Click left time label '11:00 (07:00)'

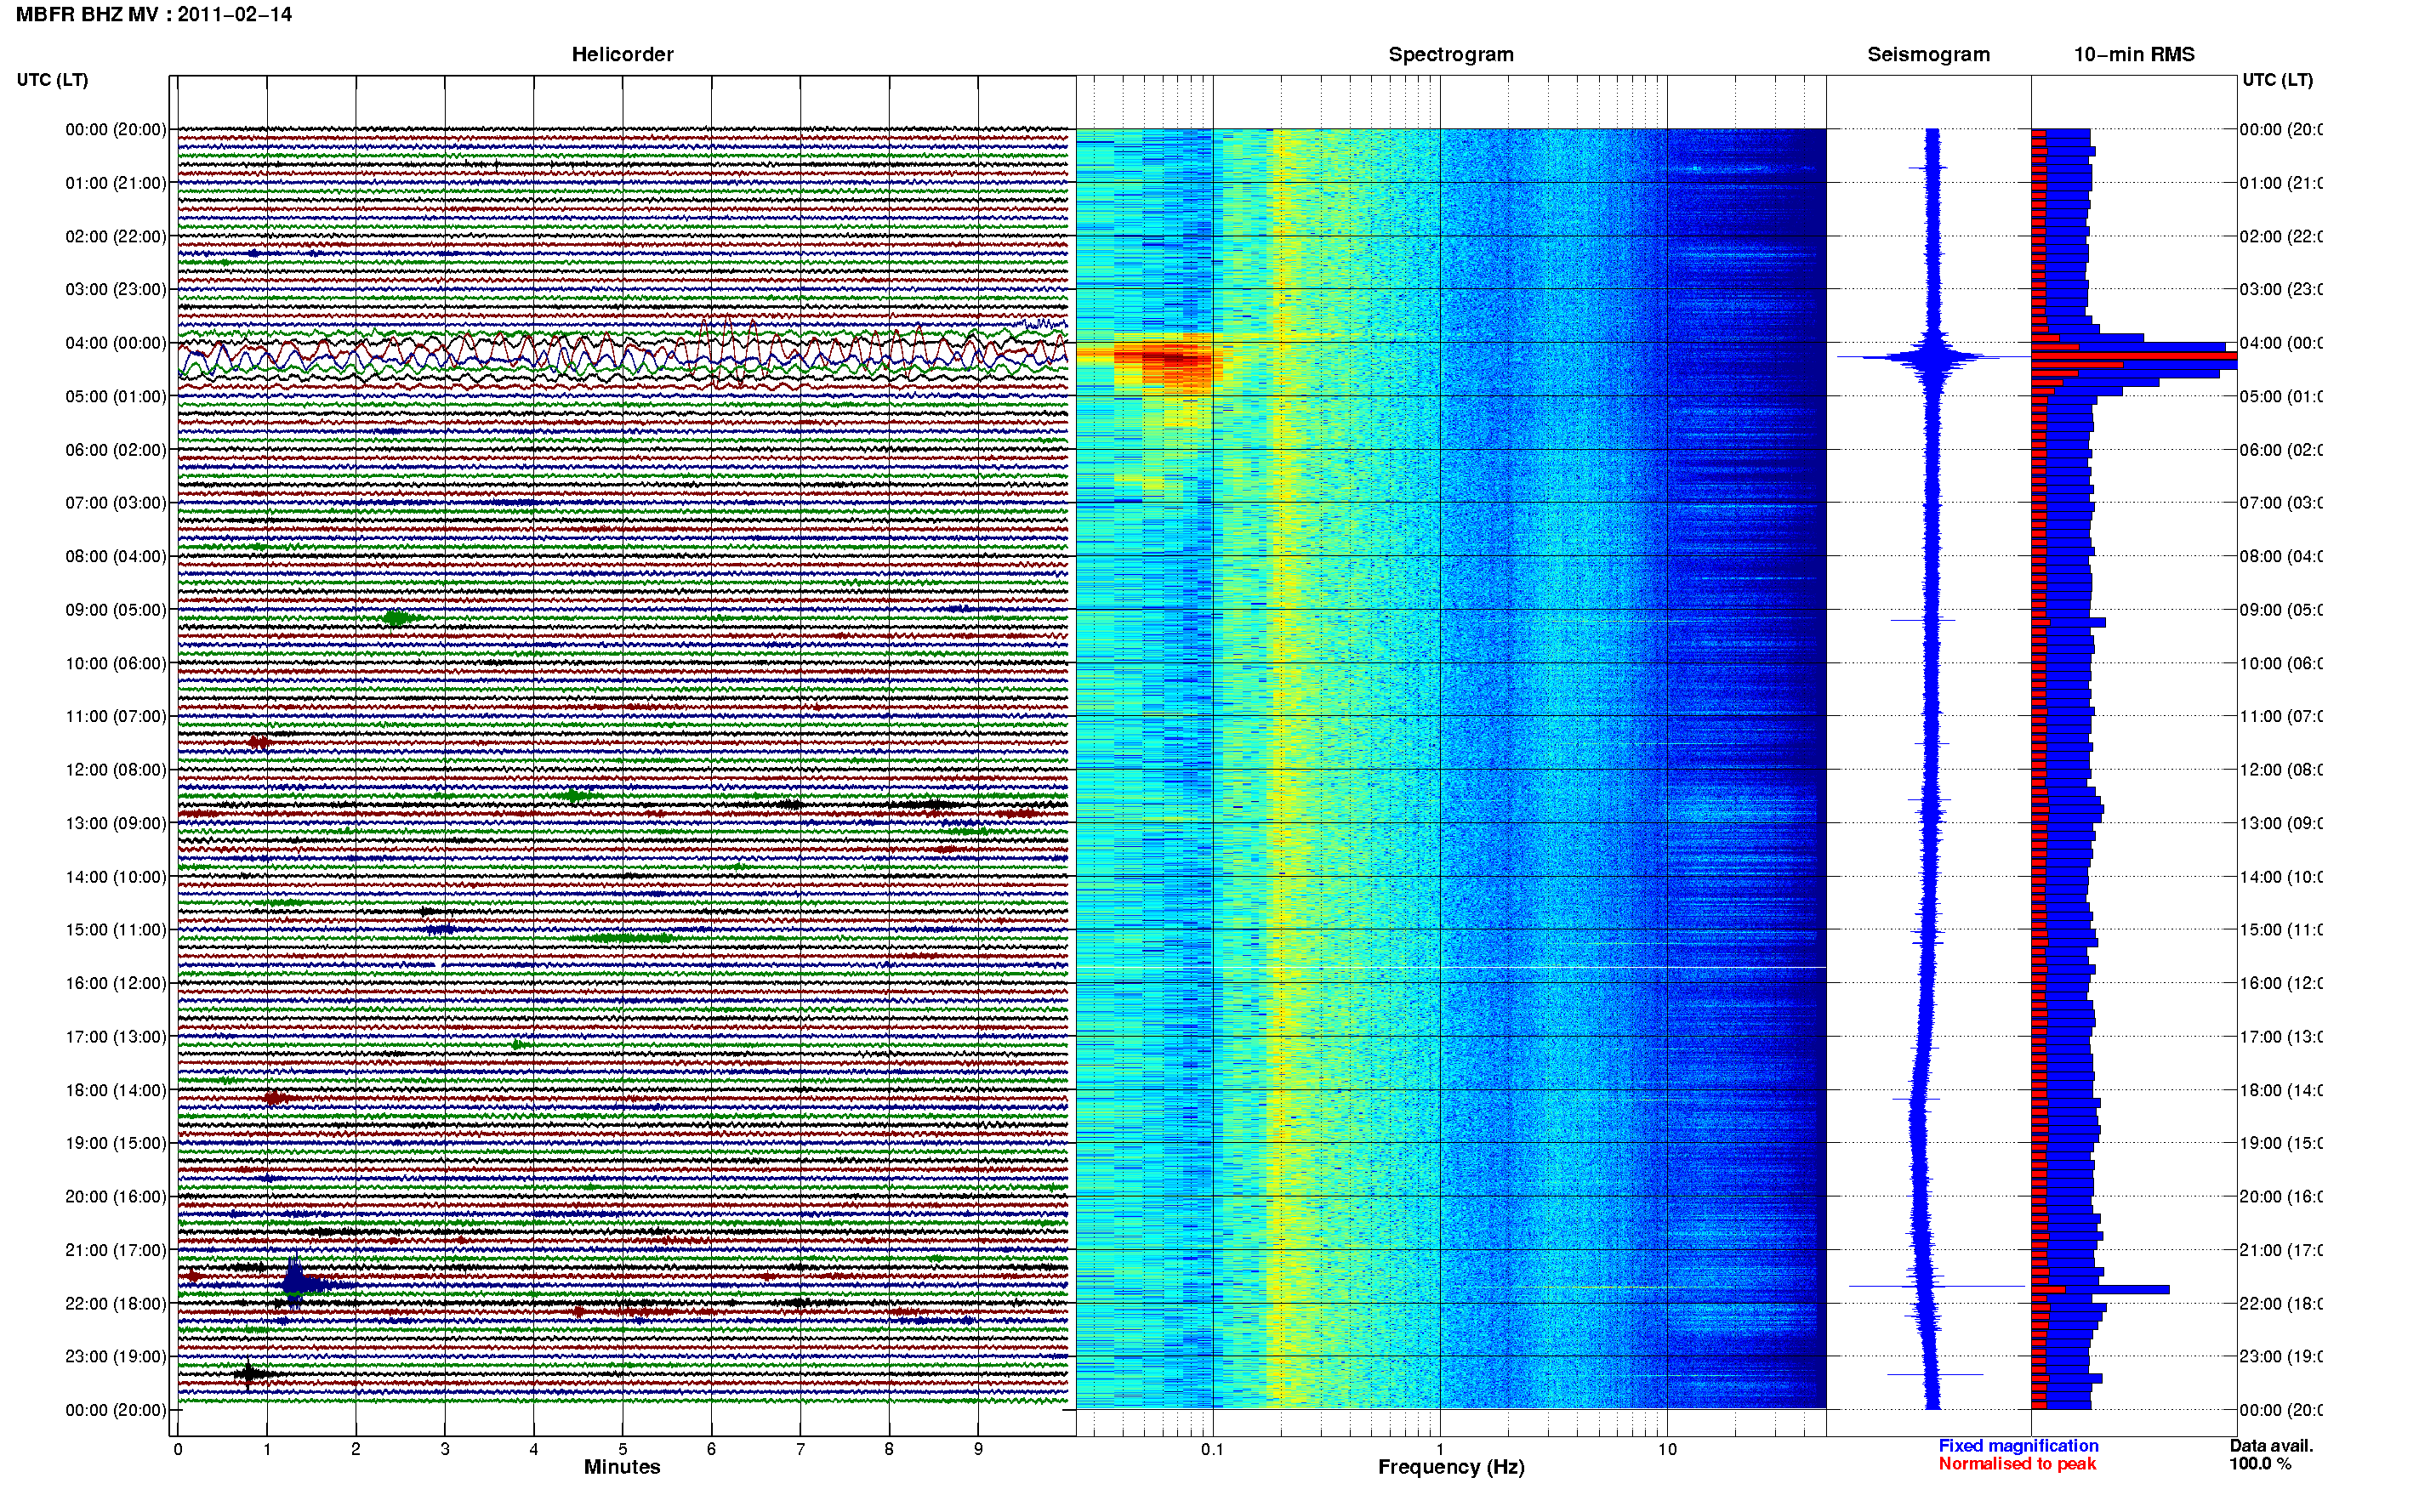point(116,716)
